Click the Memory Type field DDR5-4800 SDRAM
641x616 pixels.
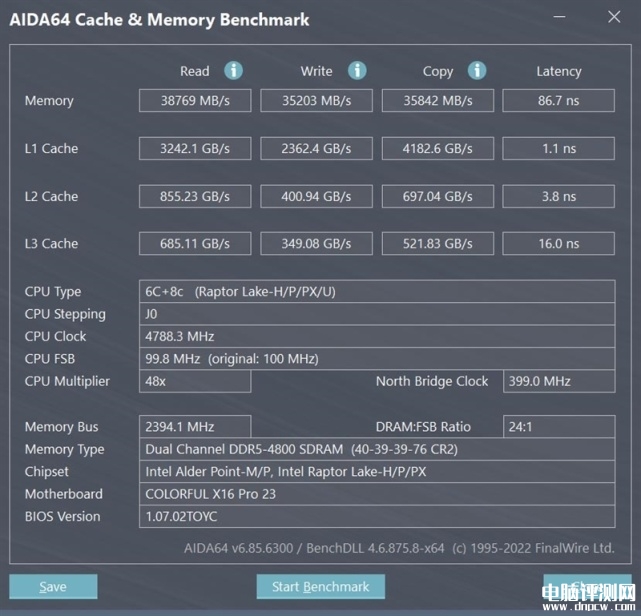click(x=377, y=449)
